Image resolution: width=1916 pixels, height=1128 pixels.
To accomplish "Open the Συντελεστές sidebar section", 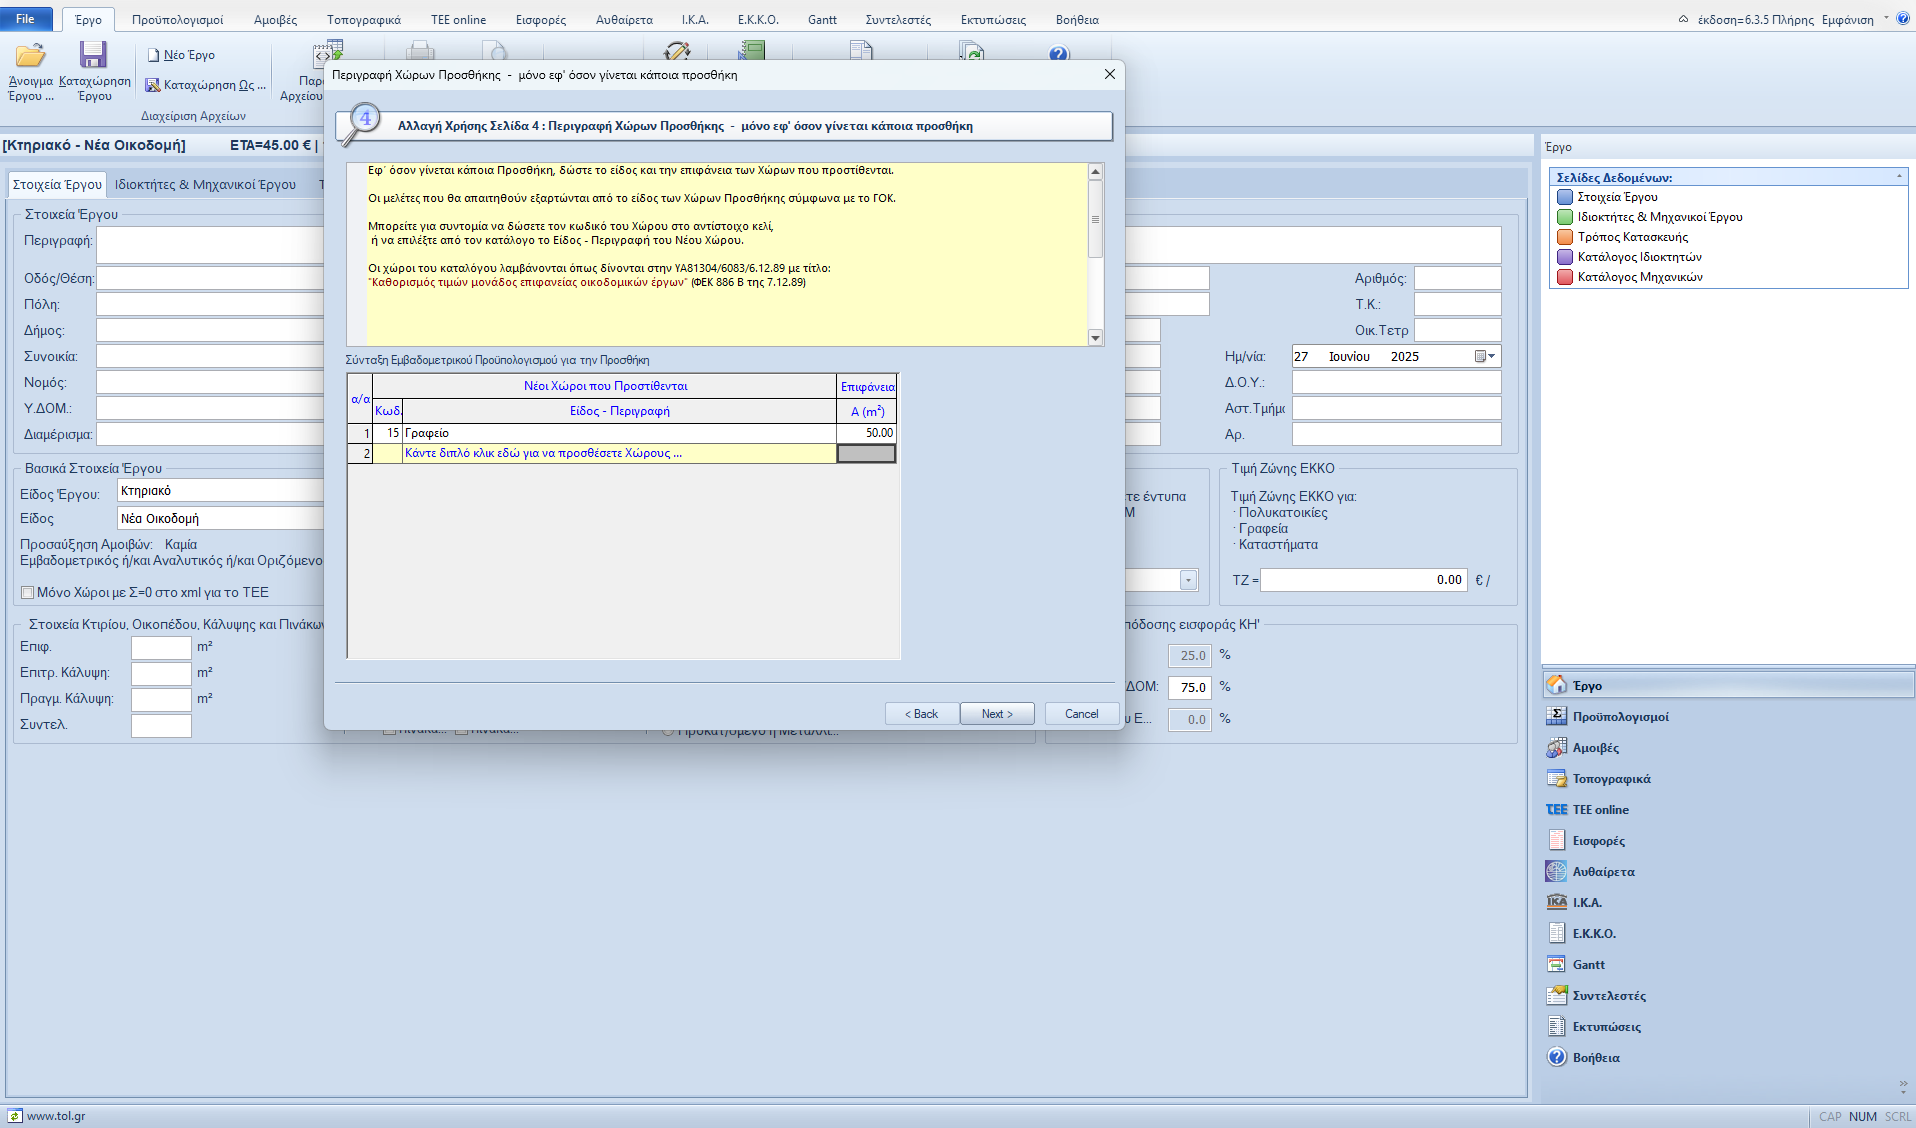I will point(1608,996).
